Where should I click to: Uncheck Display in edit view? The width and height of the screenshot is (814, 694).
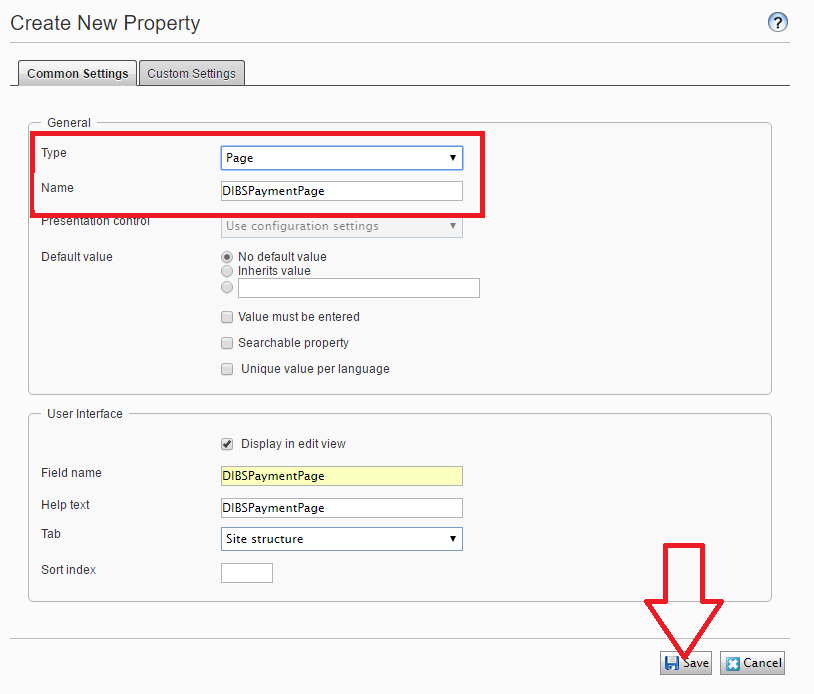227,444
